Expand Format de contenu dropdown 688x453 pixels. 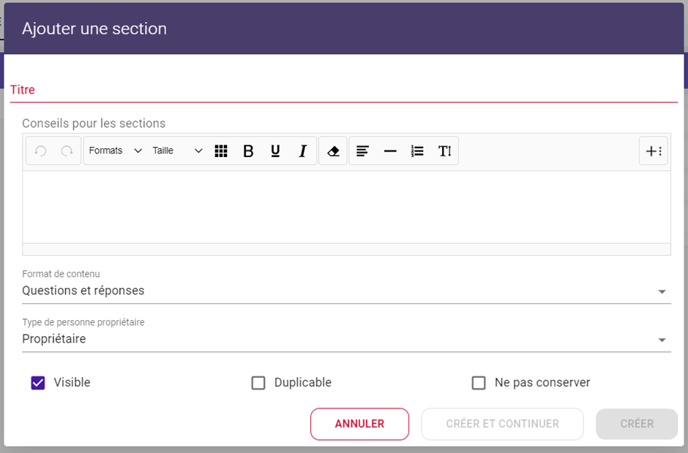tap(346, 291)
